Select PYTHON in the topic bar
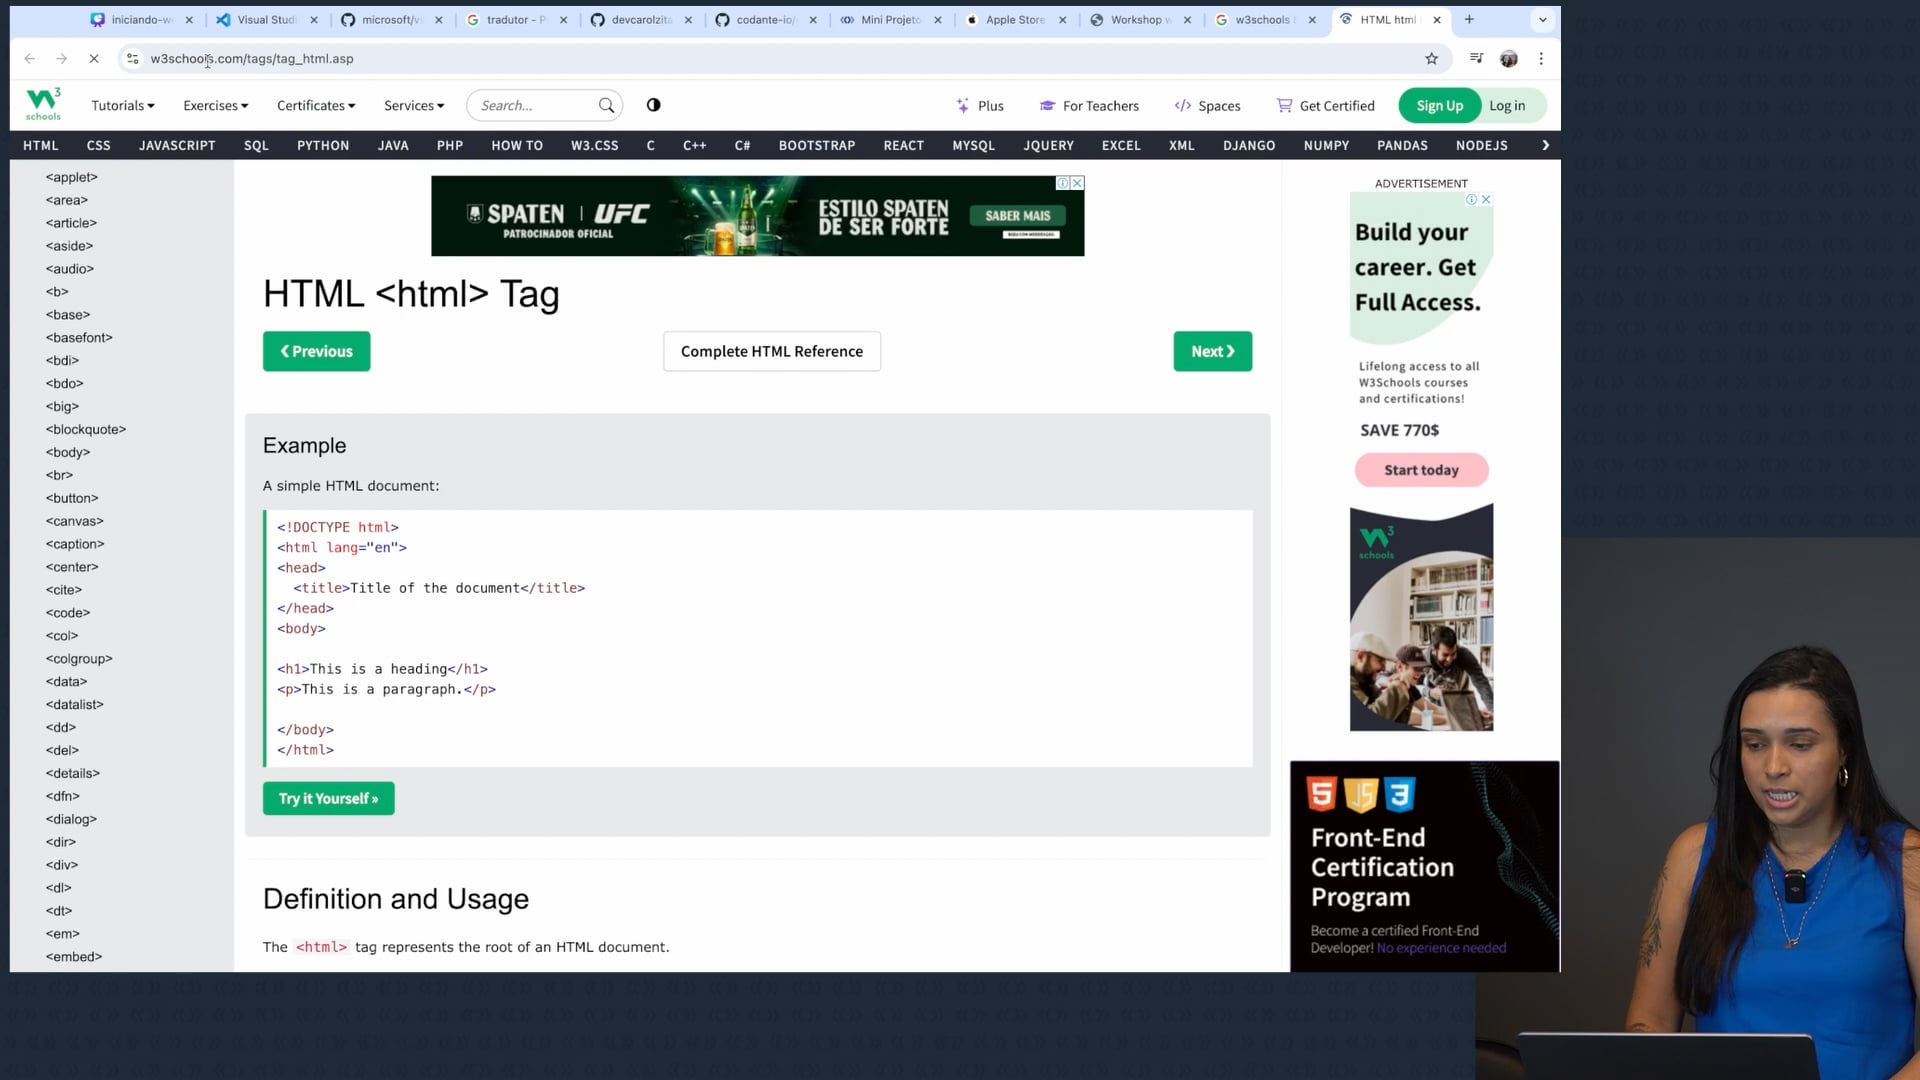This screenshot has height=1080, width=1920. tap(323, 145)
